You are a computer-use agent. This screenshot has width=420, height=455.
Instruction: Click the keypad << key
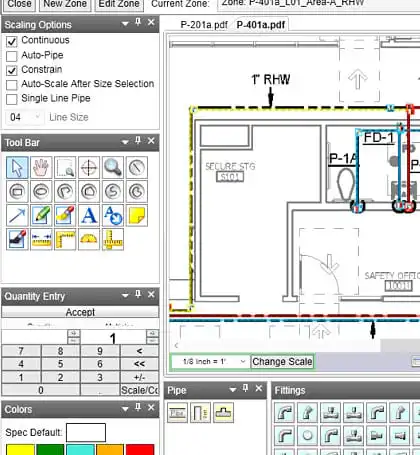click(x=139, y=364)
